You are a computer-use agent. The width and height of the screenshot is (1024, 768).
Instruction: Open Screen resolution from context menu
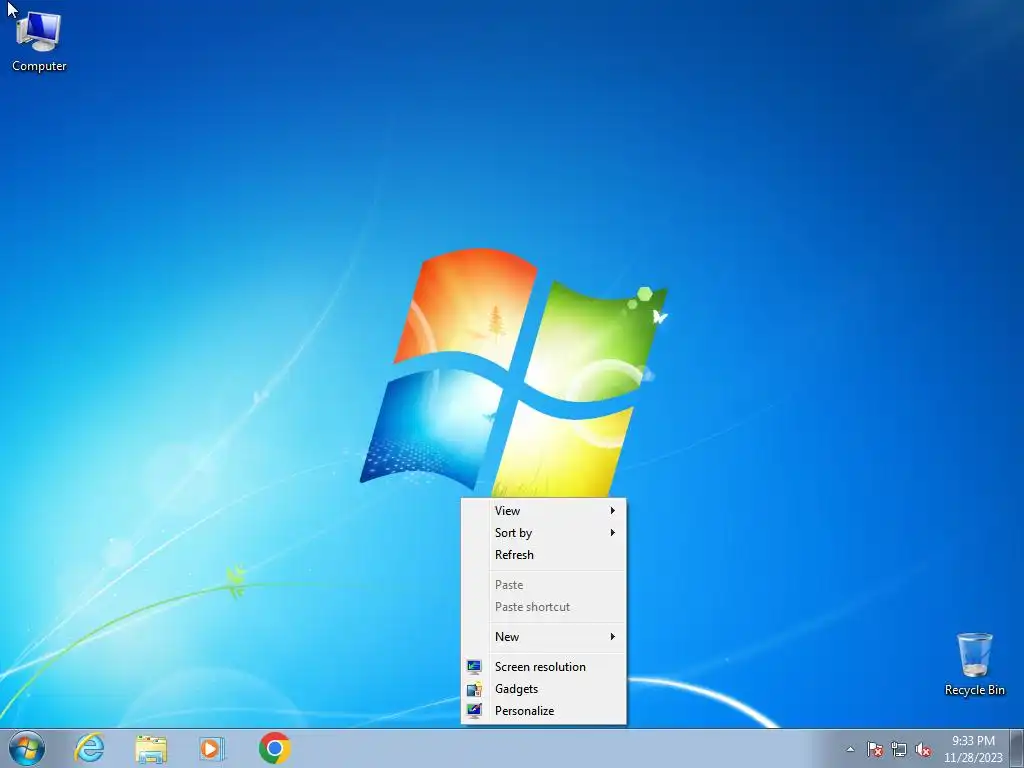click(543, 667)
